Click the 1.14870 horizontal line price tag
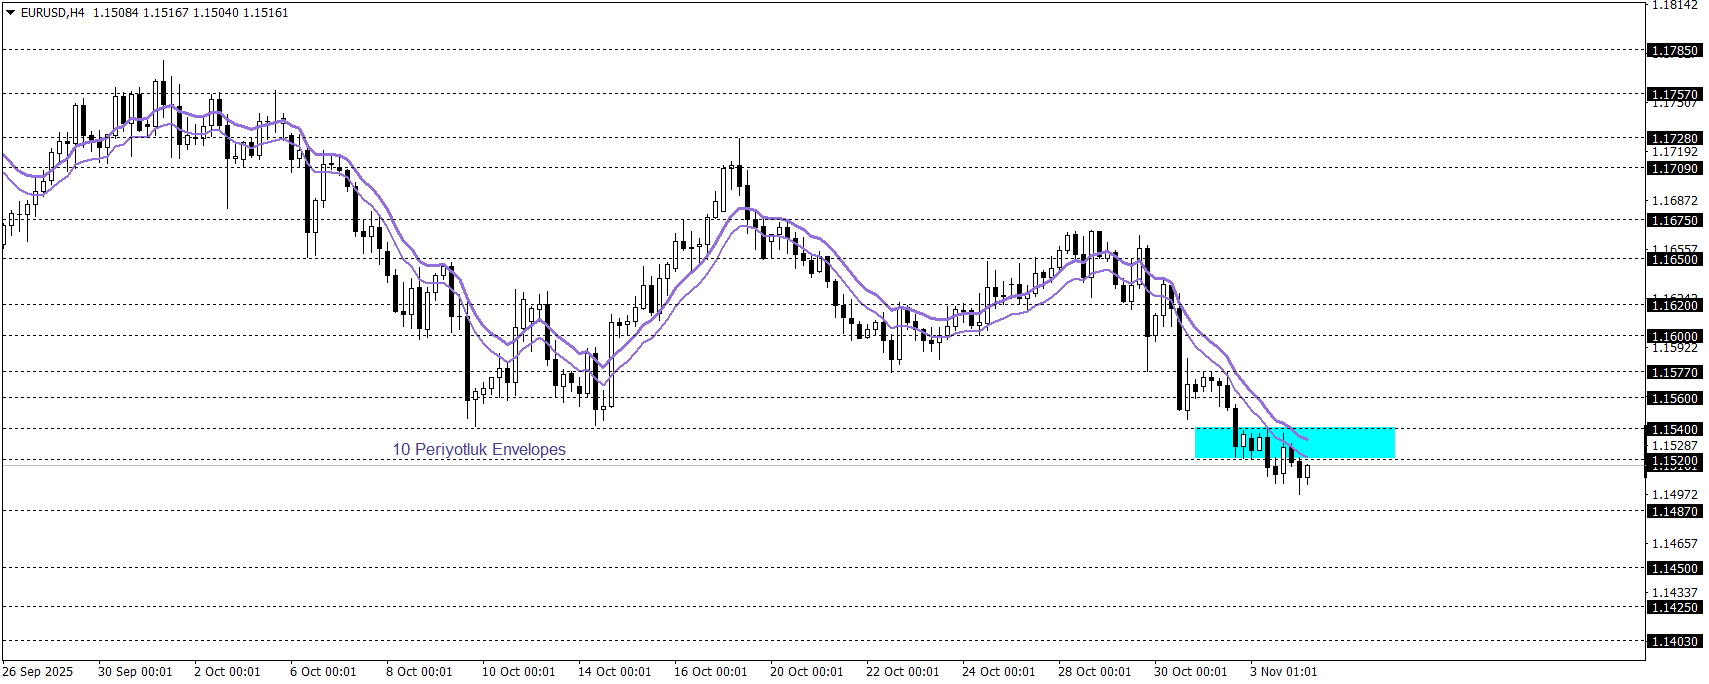The width and height of the screenshot is (1709, 684). point(1674,511)
